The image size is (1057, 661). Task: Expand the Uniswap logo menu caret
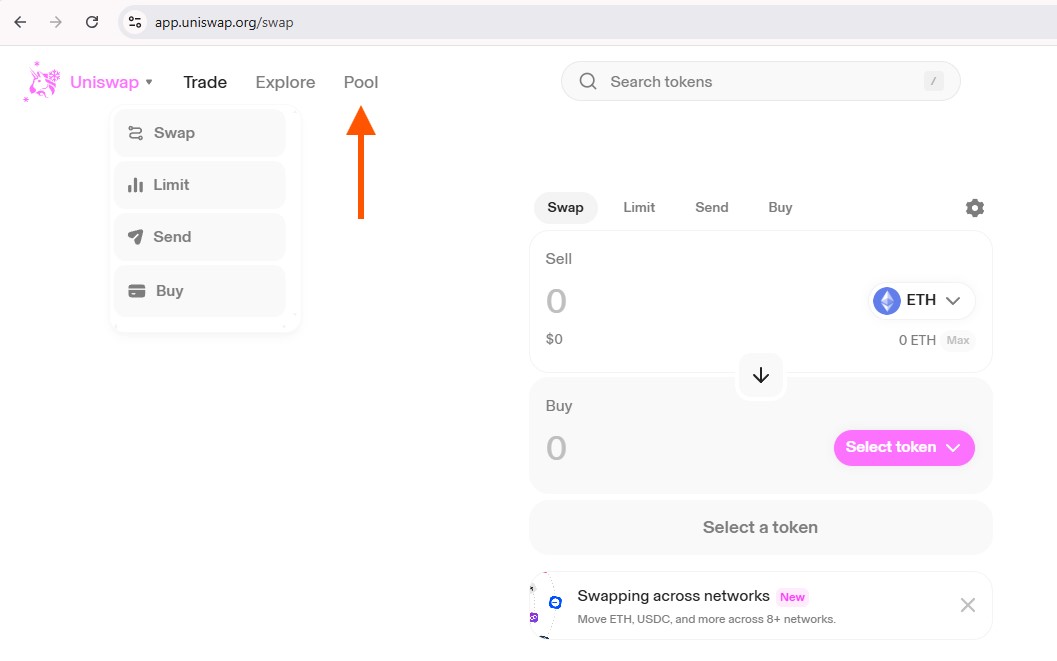[149, 83]
